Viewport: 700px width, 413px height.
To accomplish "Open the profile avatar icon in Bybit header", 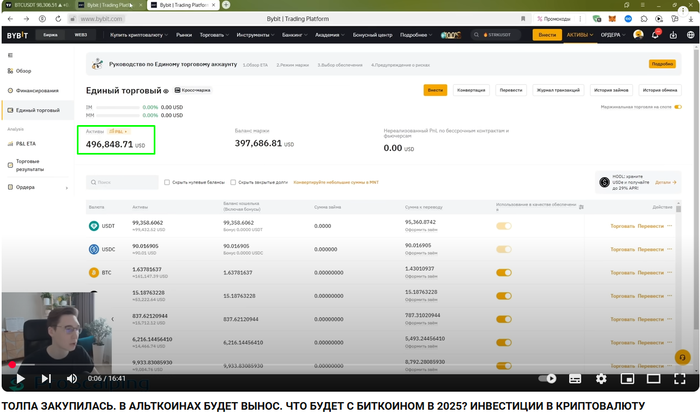I will 638,34.
